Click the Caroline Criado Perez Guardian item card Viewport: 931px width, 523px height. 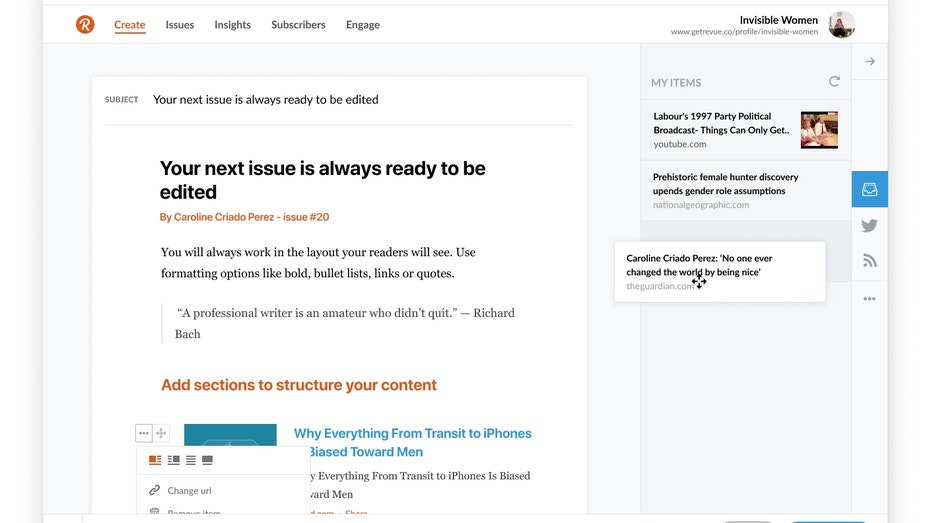point(720,272)
